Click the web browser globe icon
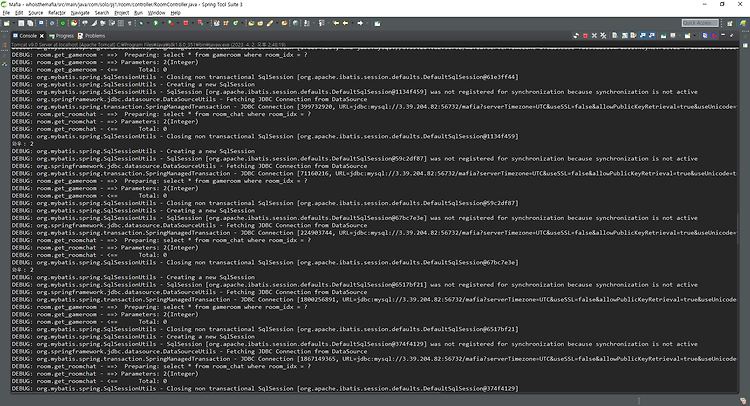750x406 pixels. tap(295, 23)
